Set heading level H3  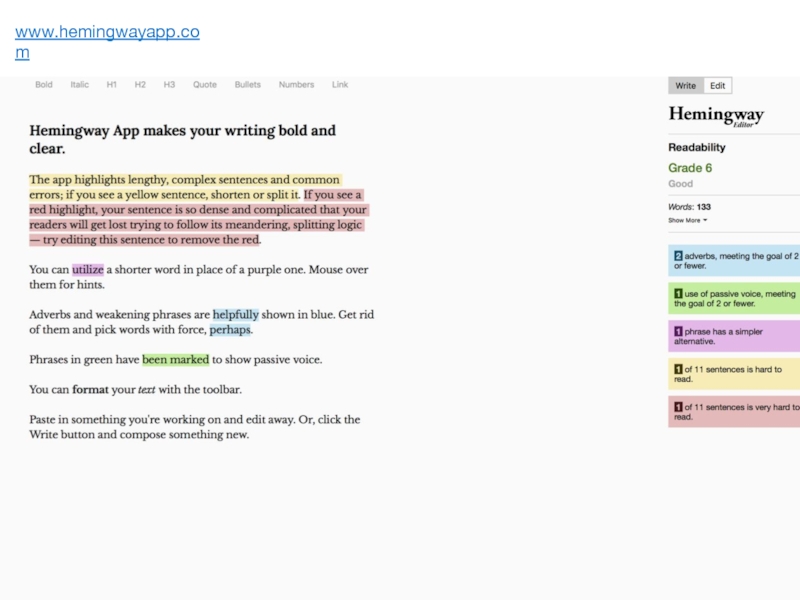pyautogui.click(x=169, y=85)
